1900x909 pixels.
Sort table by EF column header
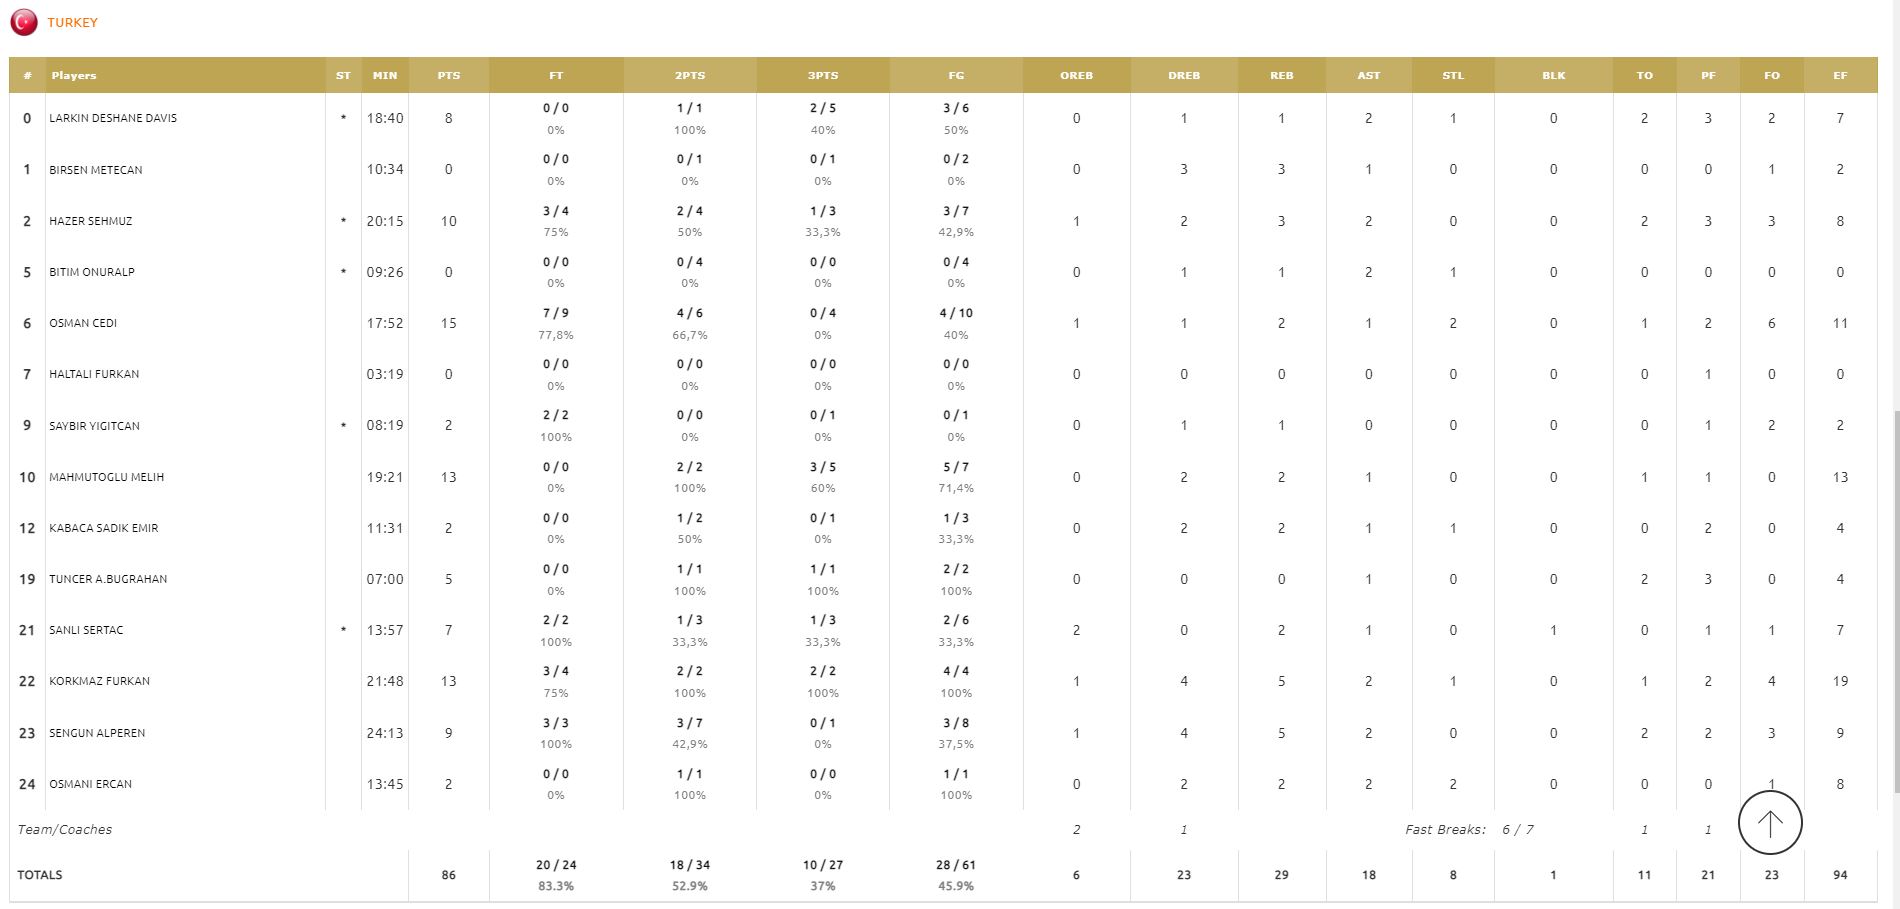(1840, 75)
